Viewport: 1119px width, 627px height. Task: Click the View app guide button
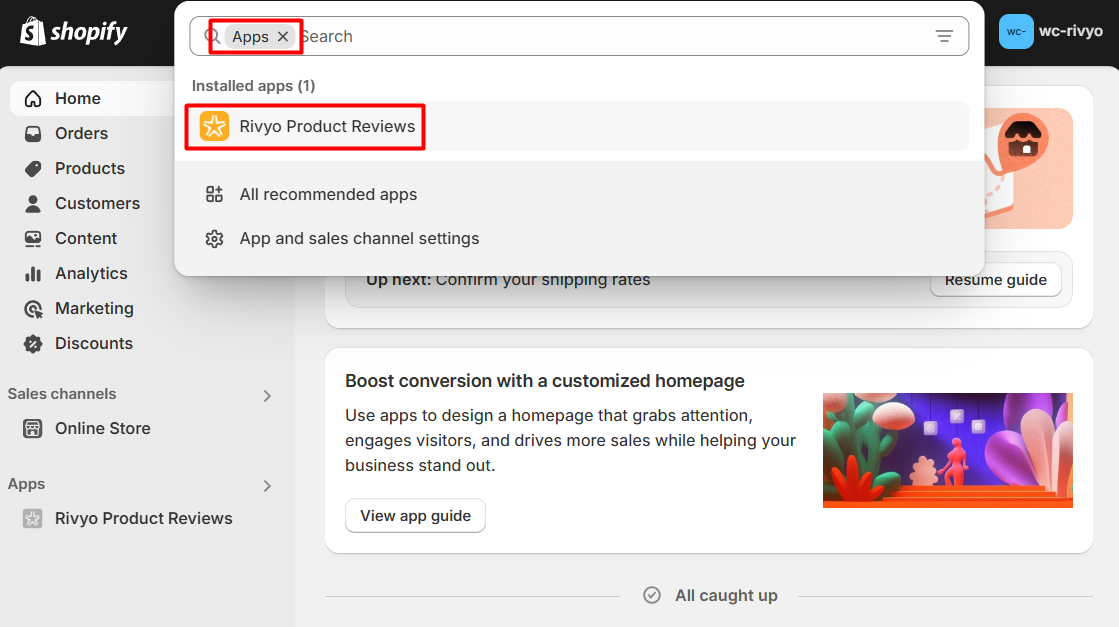click(x=415, y=516)
